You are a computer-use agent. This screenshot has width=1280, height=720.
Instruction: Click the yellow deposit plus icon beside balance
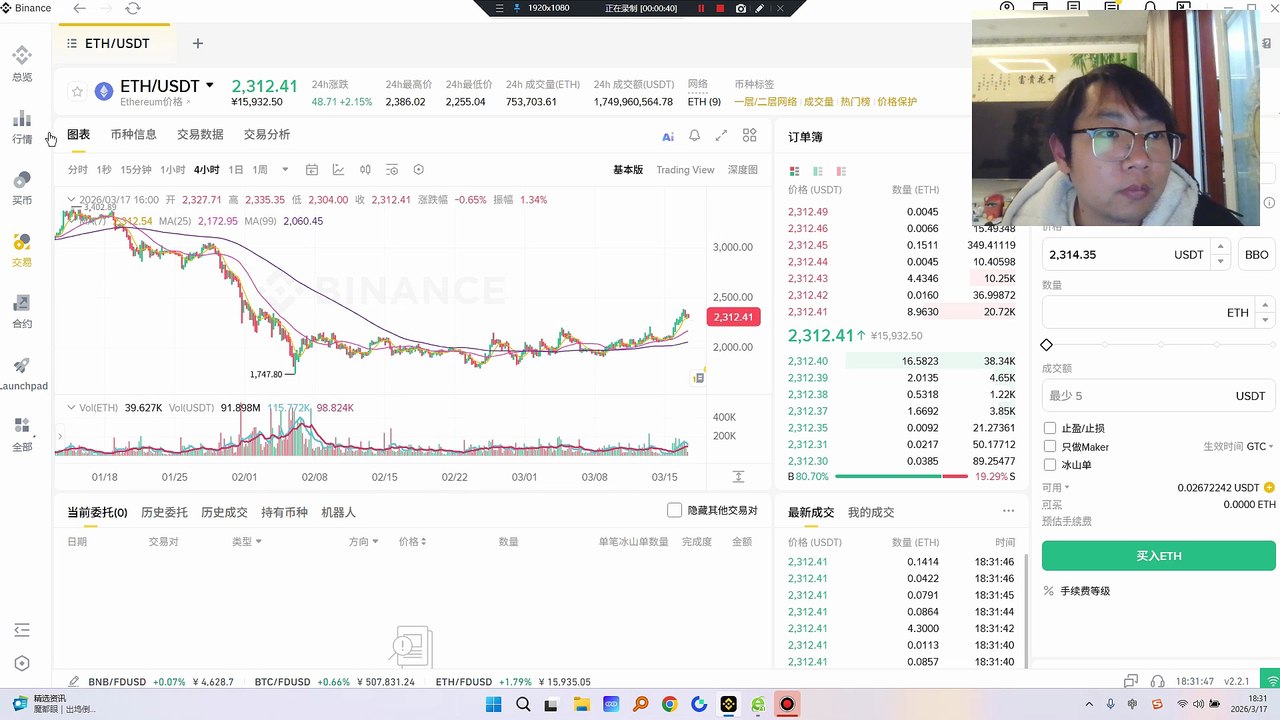click(1270, 488)
